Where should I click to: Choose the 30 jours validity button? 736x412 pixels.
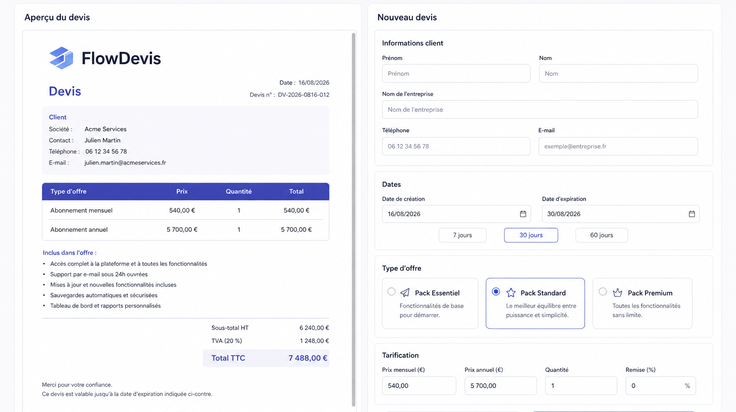531,235
